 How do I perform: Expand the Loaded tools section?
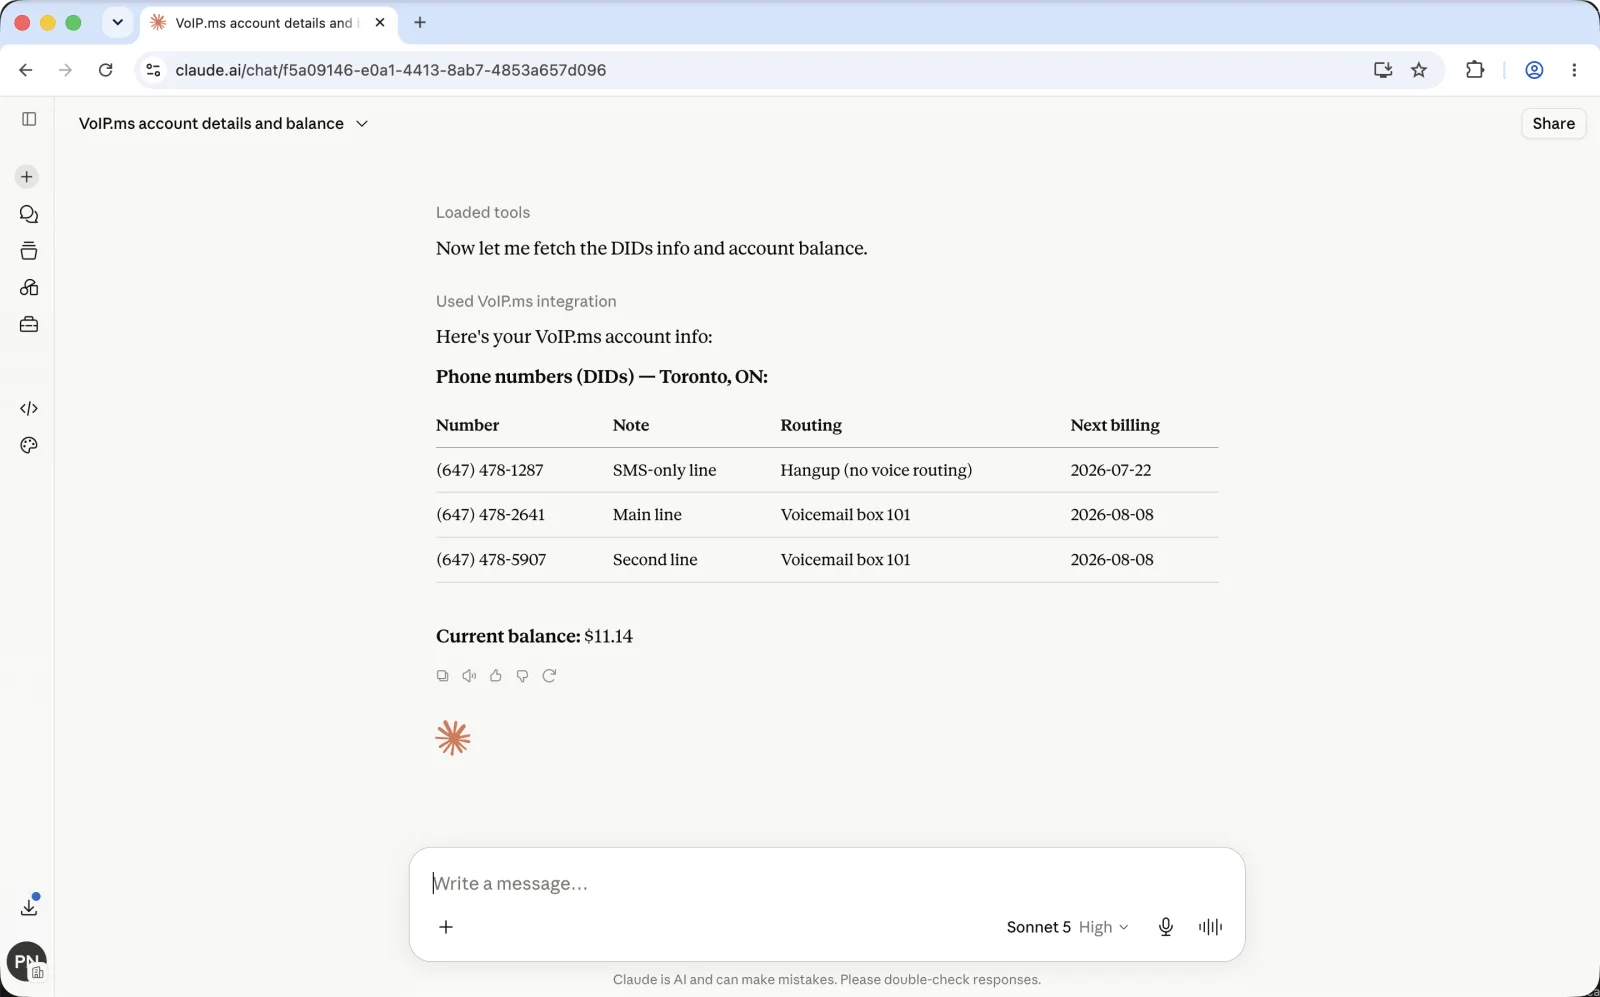pyautogui.click(x=483, y=212)
